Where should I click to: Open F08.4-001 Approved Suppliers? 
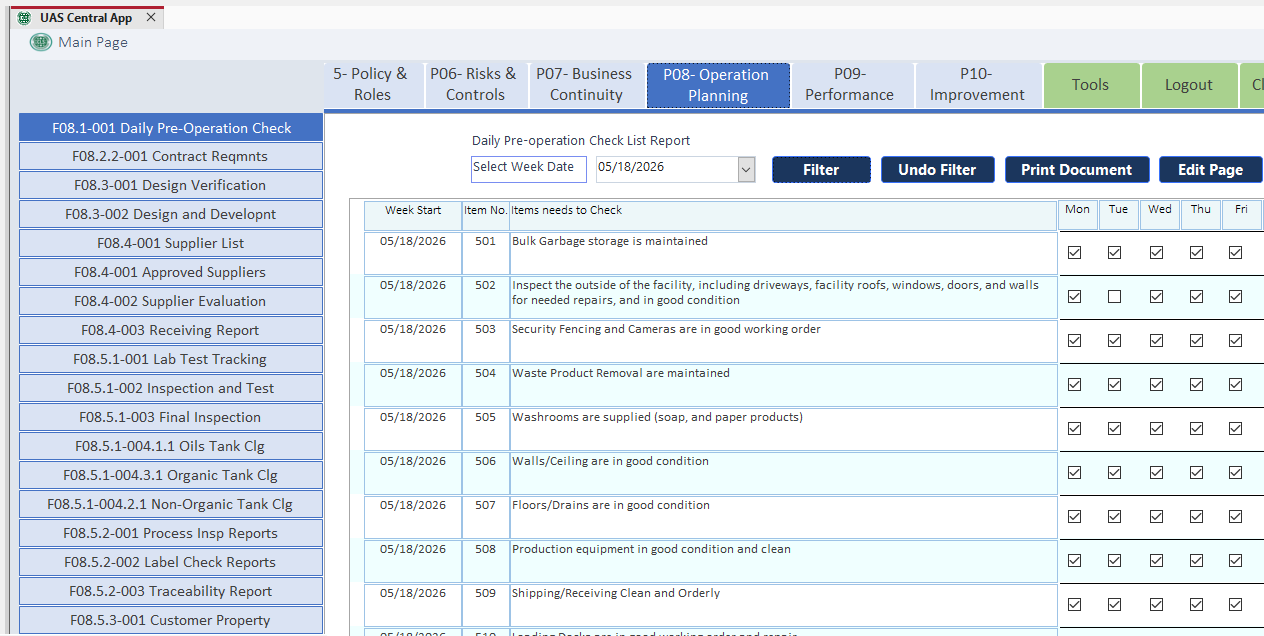(171, 272)
